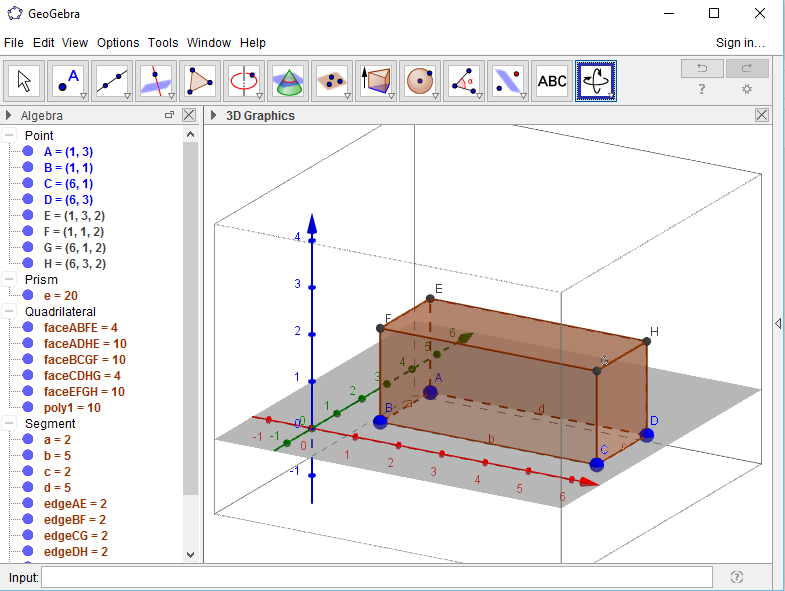Click the Sign in link

coord(740,43)
